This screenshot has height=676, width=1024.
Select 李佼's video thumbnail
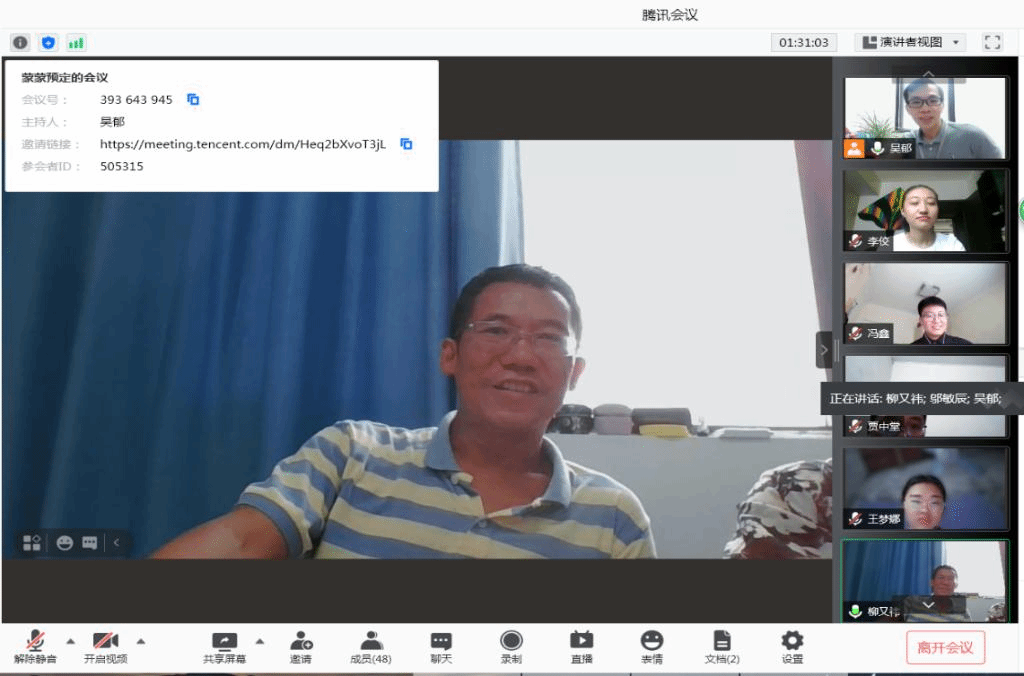(x=925, y=210)
